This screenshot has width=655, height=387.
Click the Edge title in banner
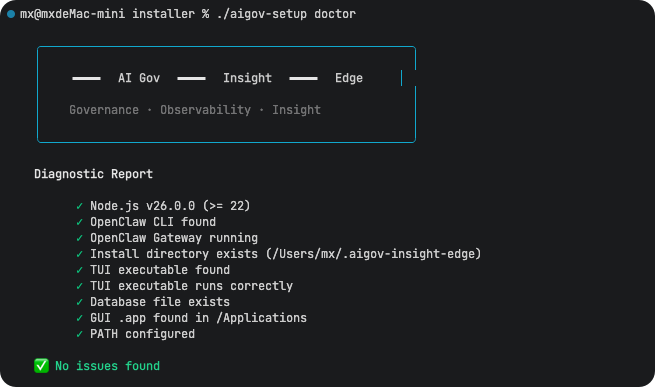[x=349, y=78]
